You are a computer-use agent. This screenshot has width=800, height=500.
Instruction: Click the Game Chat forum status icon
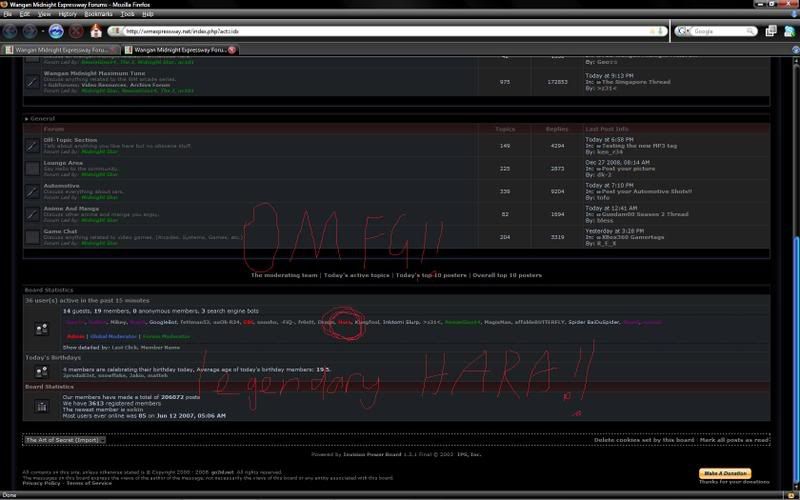coord(32,237)
